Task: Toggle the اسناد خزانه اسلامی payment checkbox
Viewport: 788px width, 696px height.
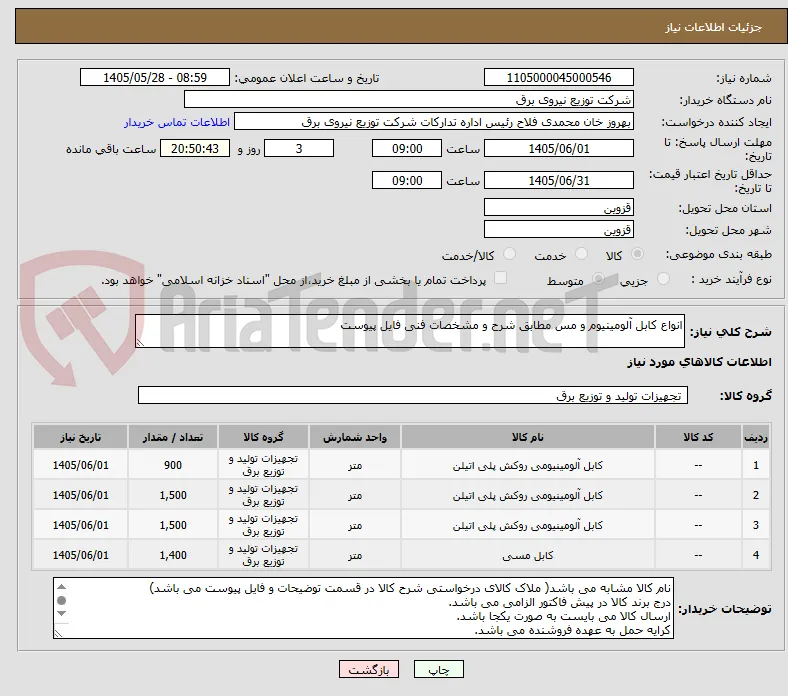Action: 501,278
